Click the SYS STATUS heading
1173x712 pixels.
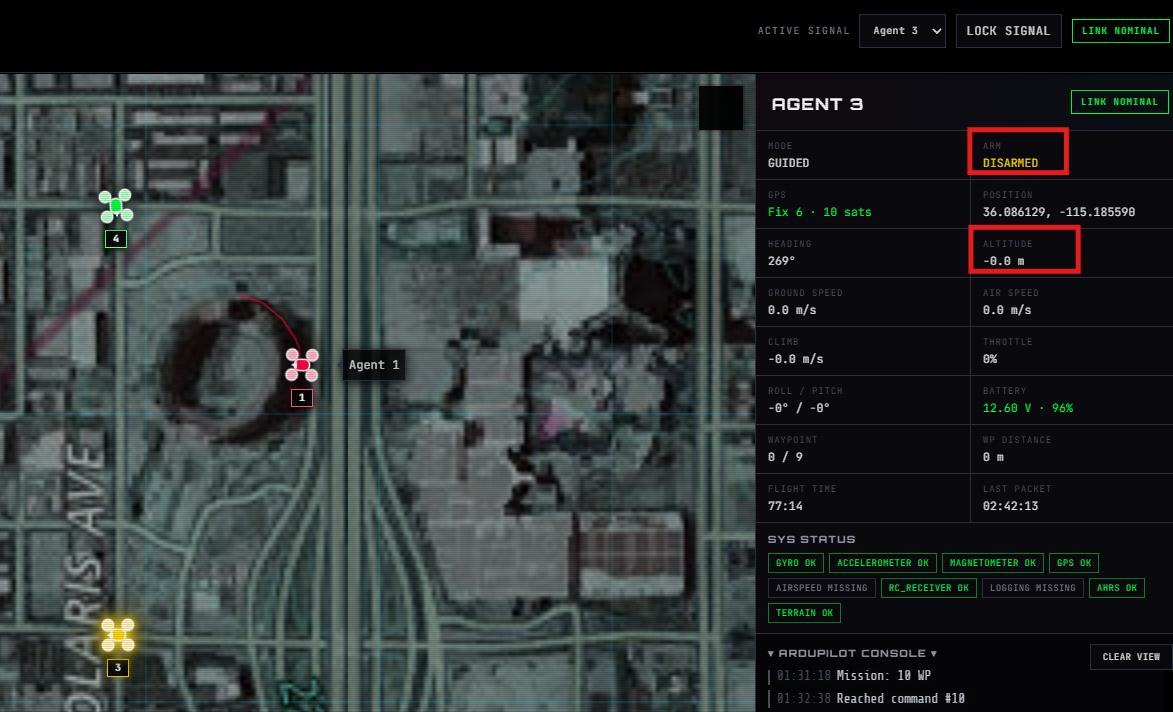[x=811, y=539]
